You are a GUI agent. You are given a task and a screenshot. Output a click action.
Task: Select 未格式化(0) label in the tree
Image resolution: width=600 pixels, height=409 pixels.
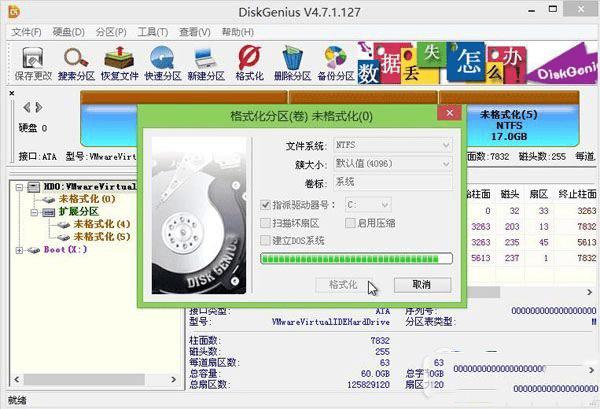[87, 199]
